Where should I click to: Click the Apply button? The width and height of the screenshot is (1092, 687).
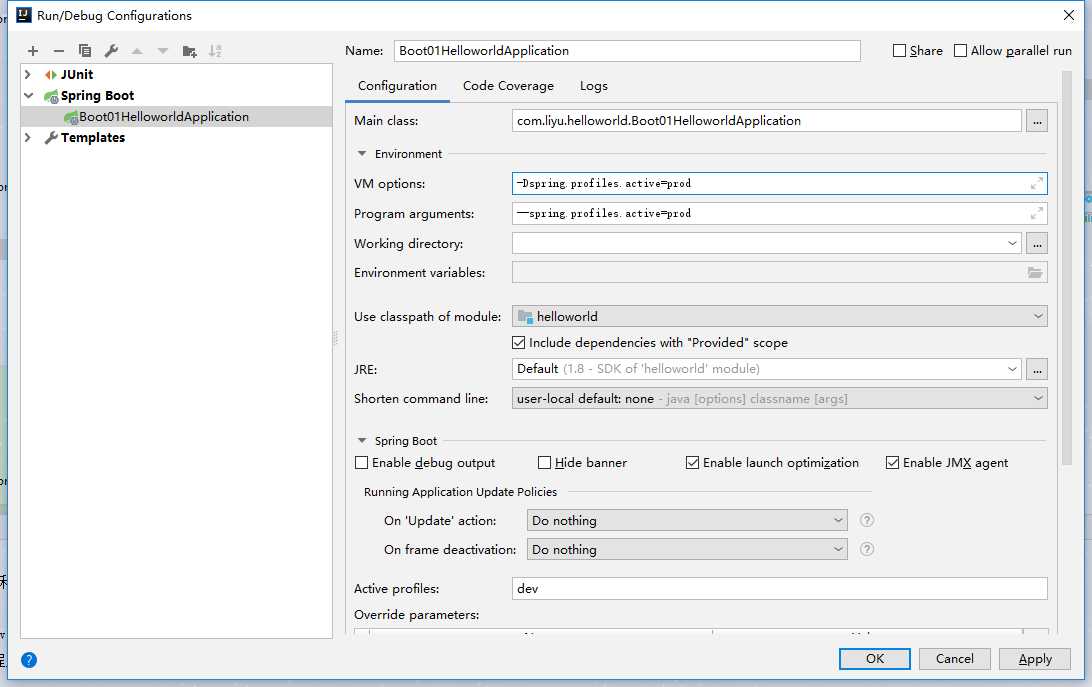(1035, 659)
